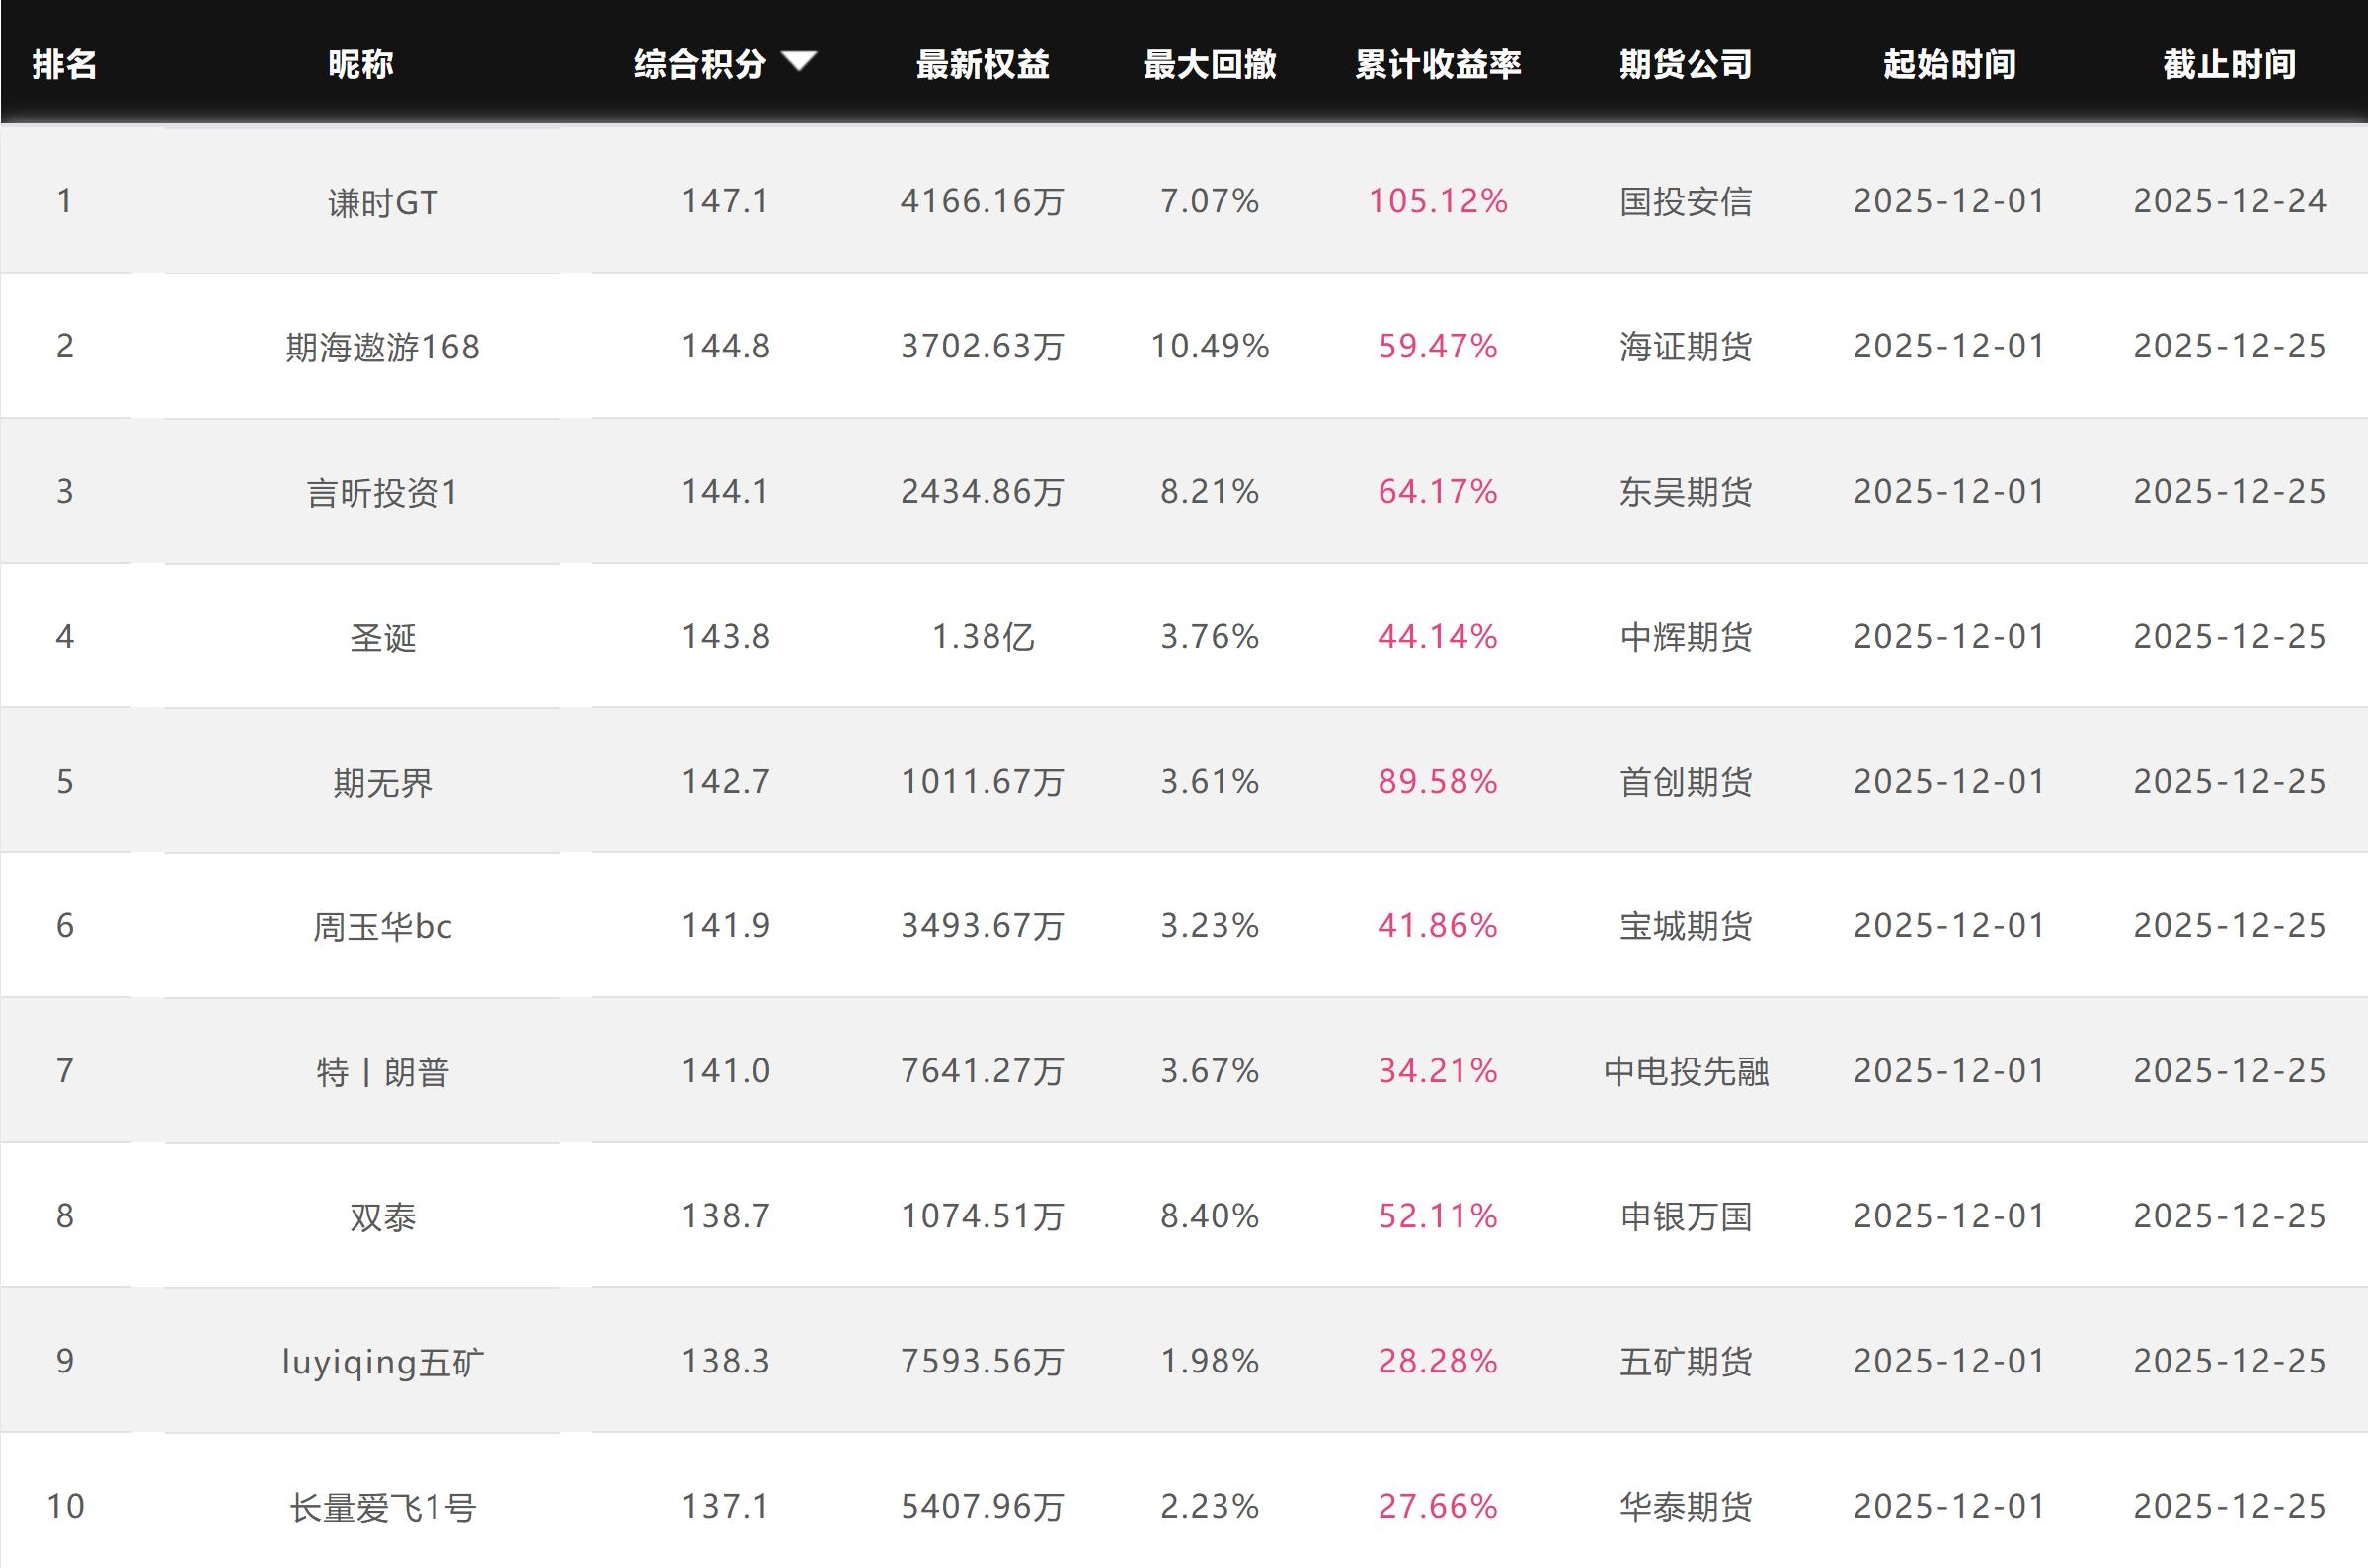Click the 排名 column header
This screenshot has width=2368, height=1568.
pos(64,65)
